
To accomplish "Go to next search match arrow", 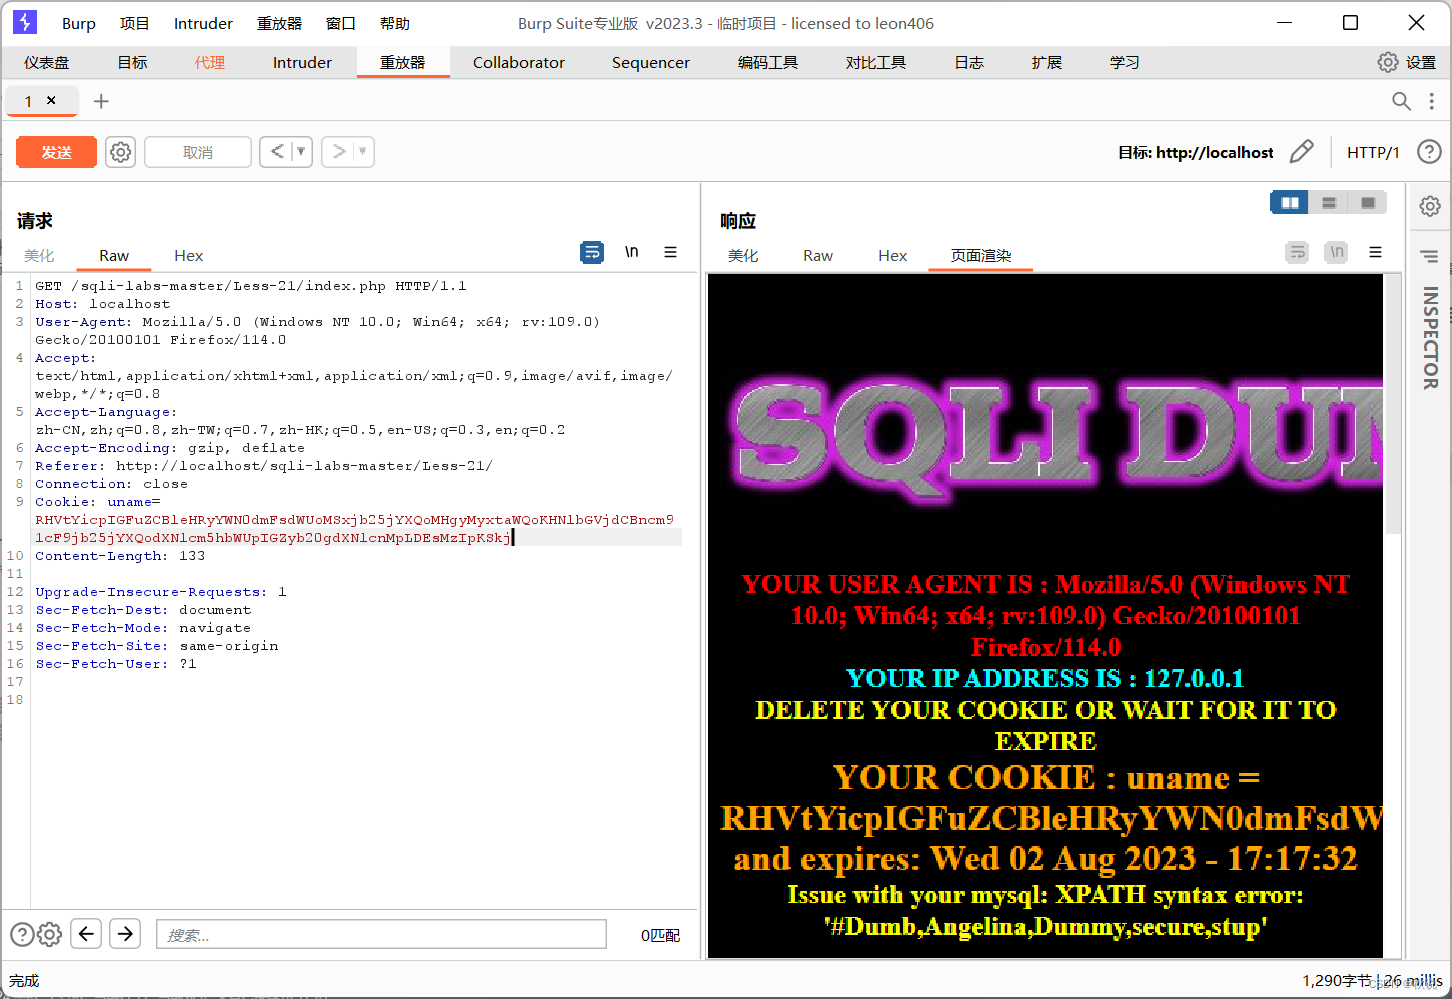I will tap(125, 934).
